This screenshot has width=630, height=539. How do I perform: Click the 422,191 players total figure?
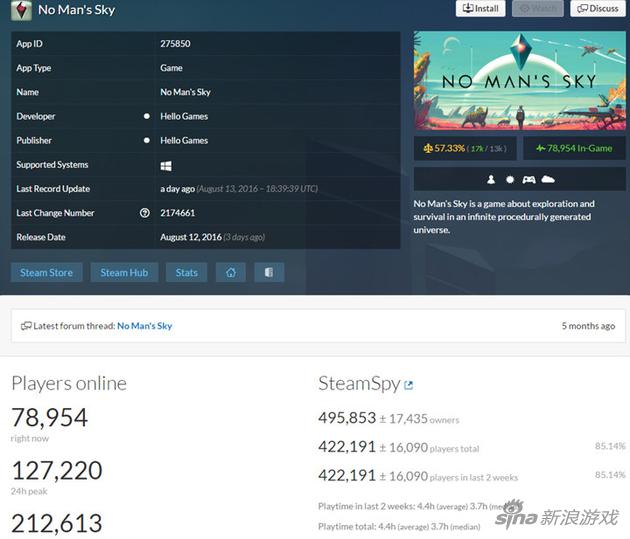[x=347, y=447]
